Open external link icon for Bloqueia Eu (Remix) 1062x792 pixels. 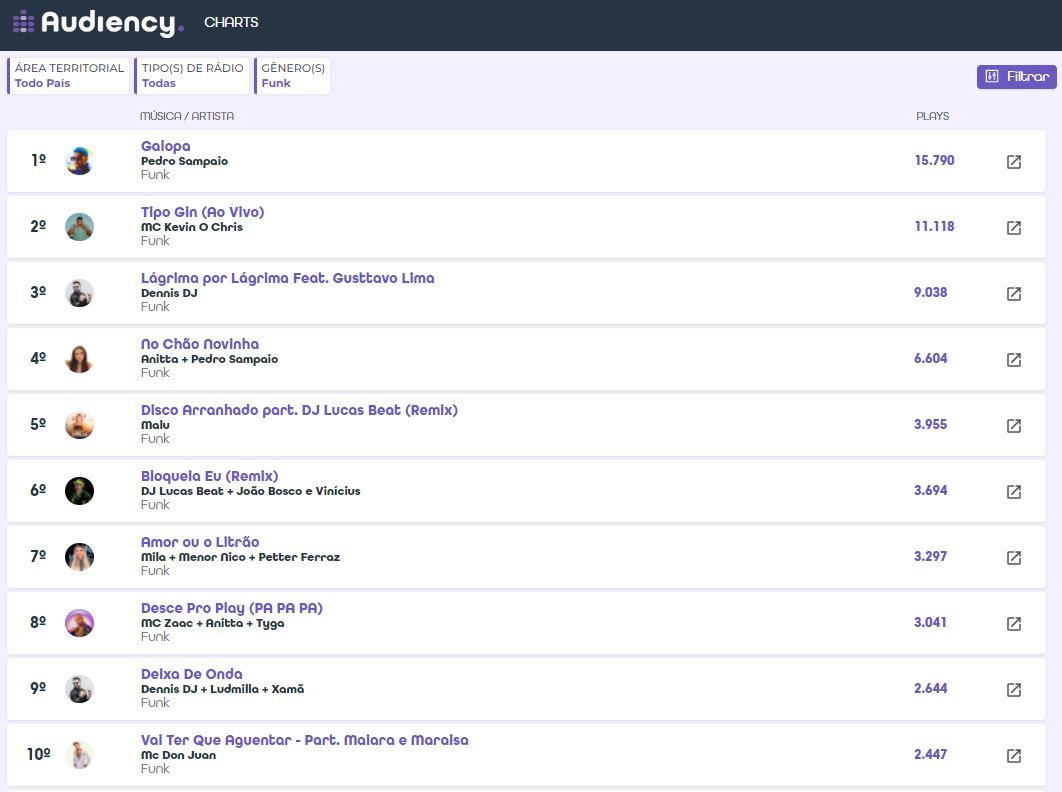tap(1013, 491)
